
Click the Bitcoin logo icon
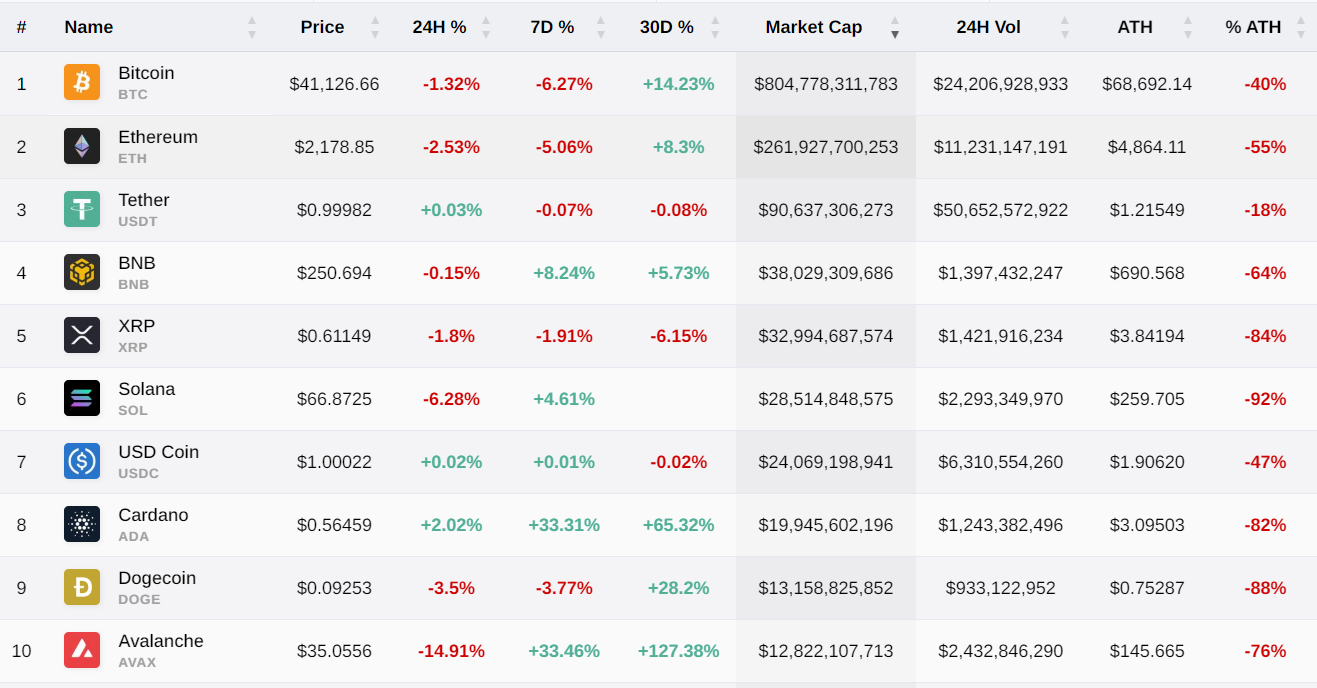pyautogui.click(x=82, y=84)
